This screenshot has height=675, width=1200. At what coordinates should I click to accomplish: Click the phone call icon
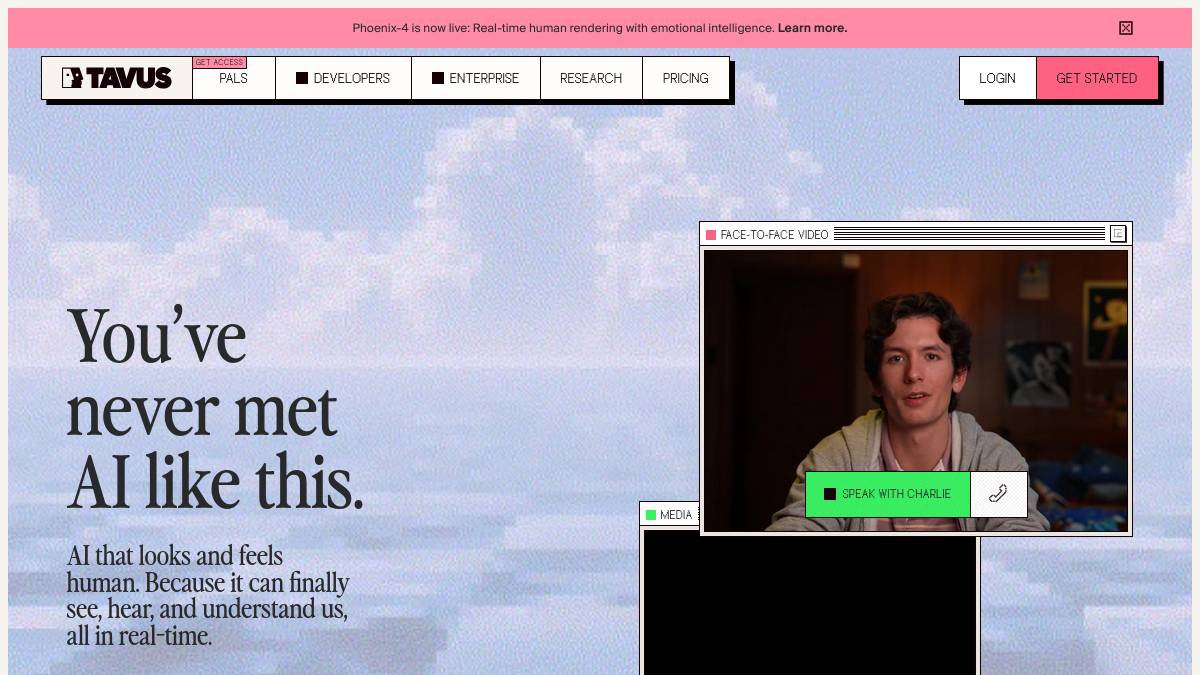coord(998,494)
